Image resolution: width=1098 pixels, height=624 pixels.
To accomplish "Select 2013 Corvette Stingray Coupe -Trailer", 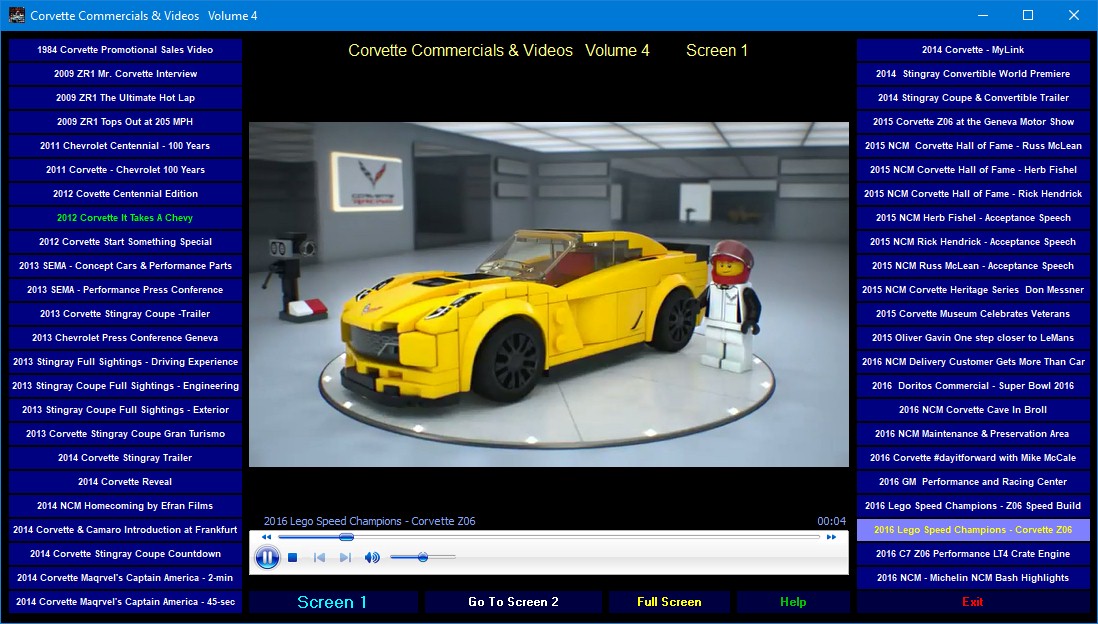I will [x=125, y=314].
